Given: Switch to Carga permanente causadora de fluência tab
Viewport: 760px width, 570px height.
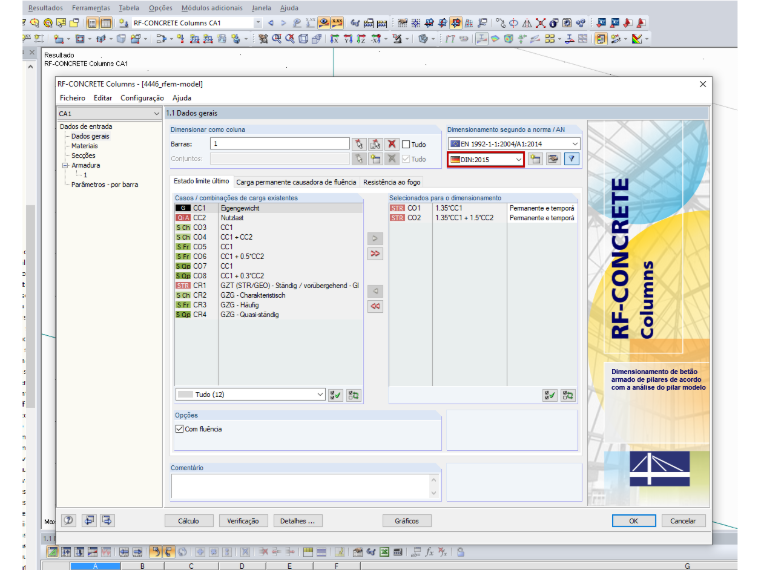Looking at the screenshot, I should click(x=296, y=182).
